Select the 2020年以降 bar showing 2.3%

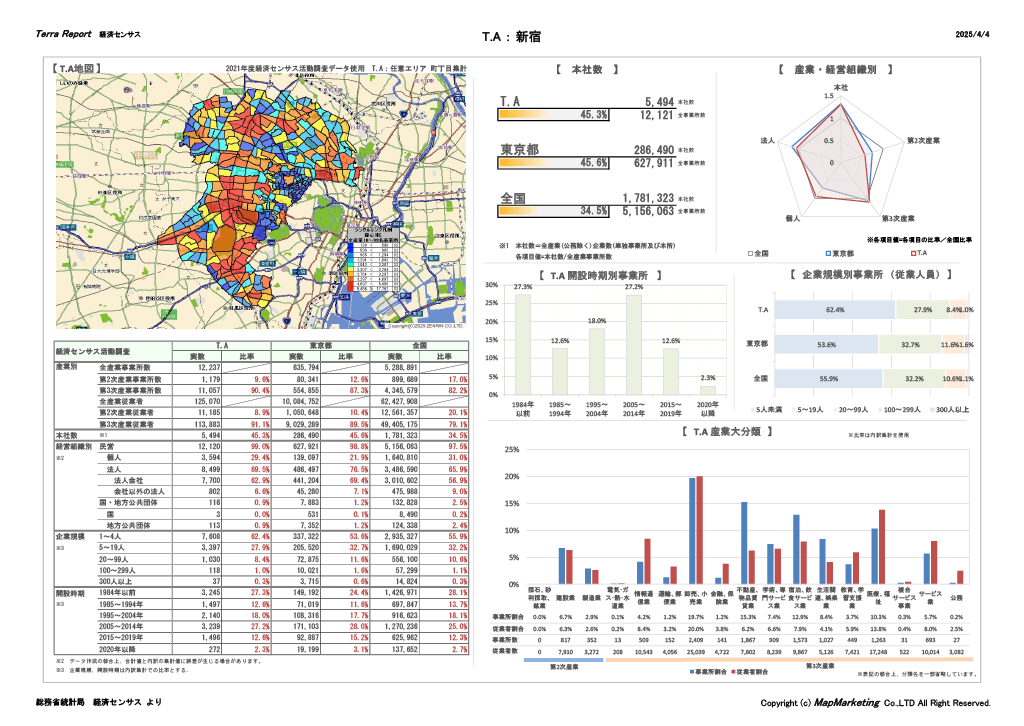pyautogui.click(x=708, y=390)
